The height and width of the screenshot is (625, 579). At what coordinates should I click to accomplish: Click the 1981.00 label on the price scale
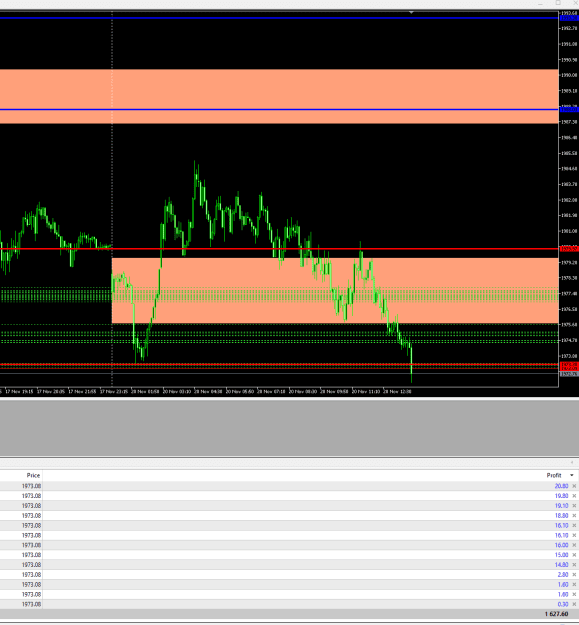click(x=569, y=231)
